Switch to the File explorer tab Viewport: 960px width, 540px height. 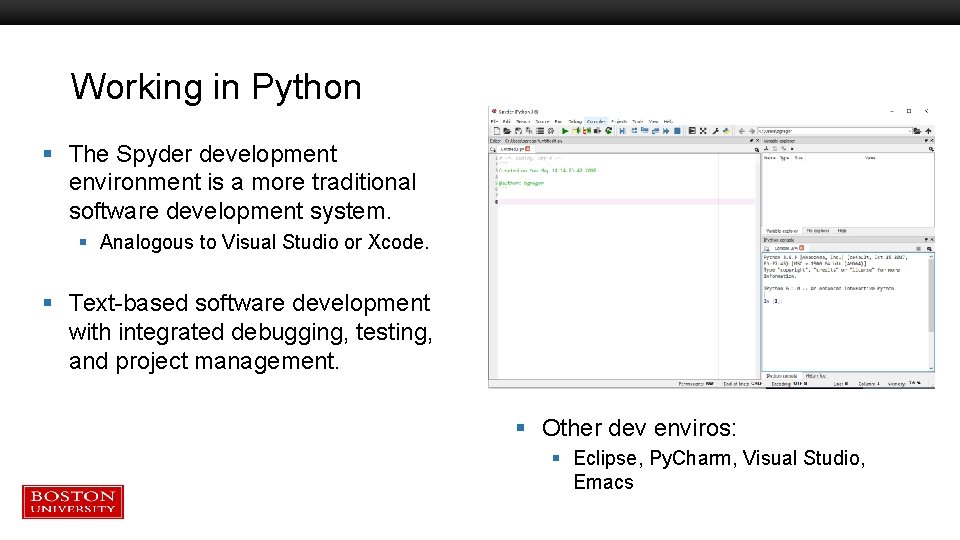pyautogui.click(x=818, y=231)
